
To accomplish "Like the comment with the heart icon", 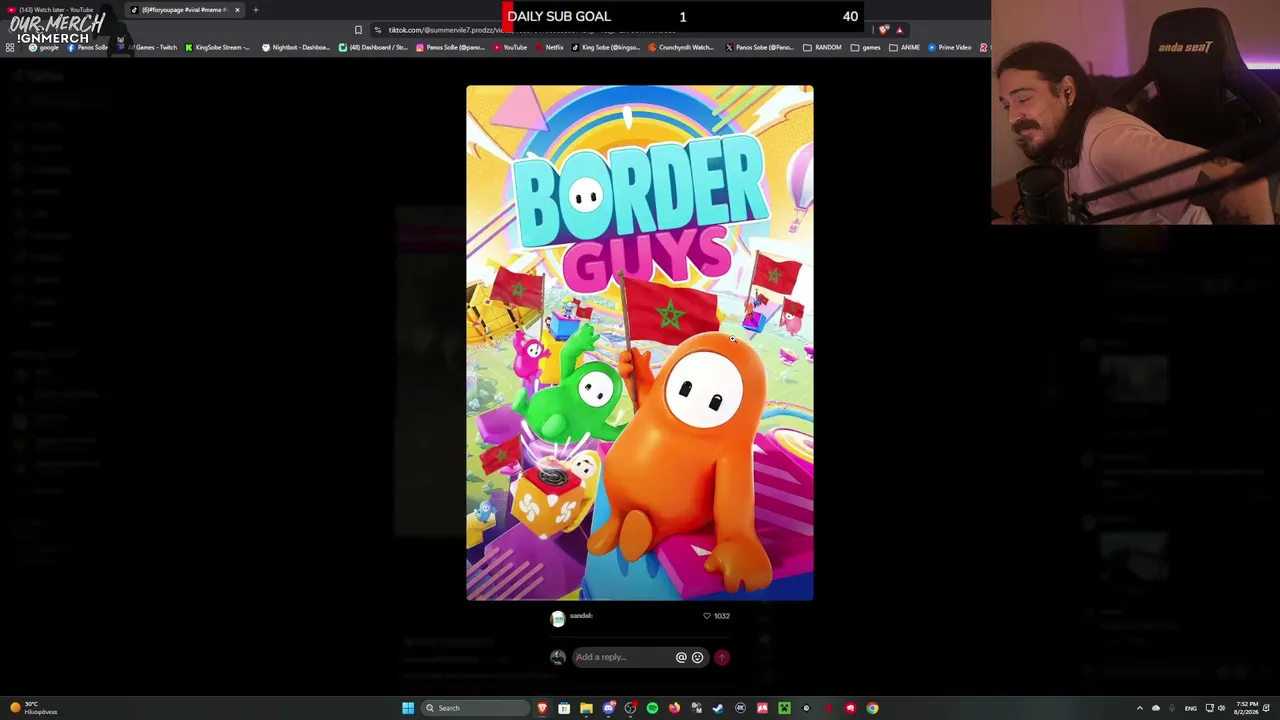I will tap(707, 616).
